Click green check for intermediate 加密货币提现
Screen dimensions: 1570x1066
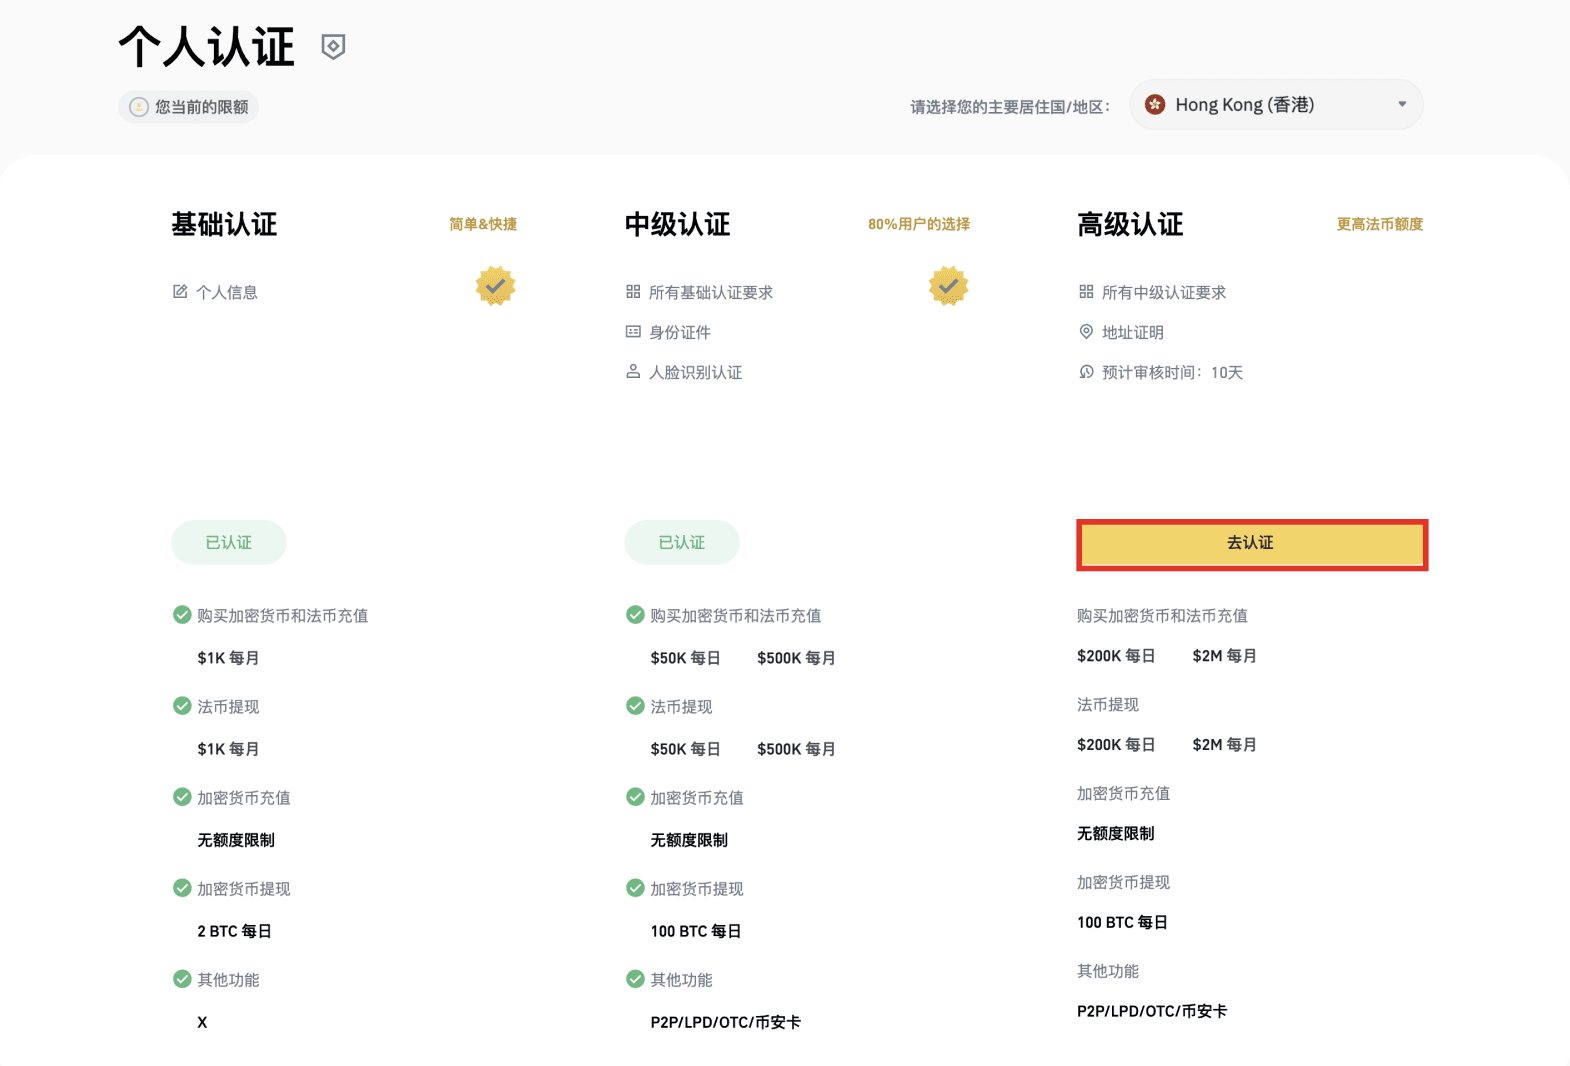pyautogui.click(x=635, y=888)
